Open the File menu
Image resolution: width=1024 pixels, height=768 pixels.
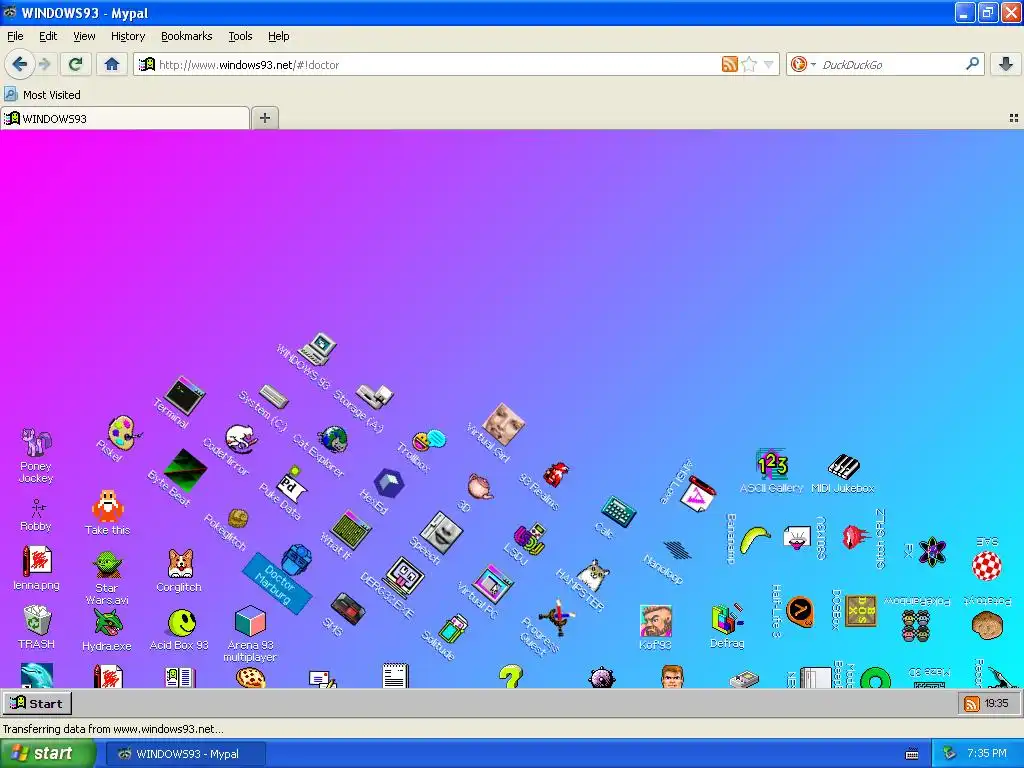tap(15, 36)
